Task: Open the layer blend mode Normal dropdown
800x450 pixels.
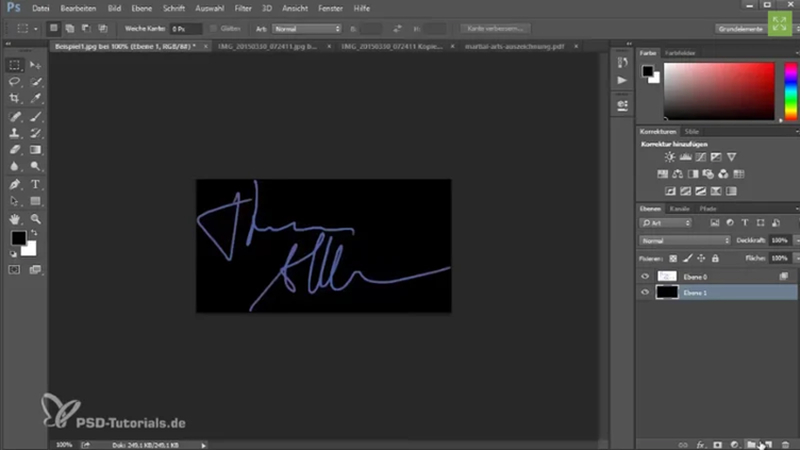Action: 685,240
